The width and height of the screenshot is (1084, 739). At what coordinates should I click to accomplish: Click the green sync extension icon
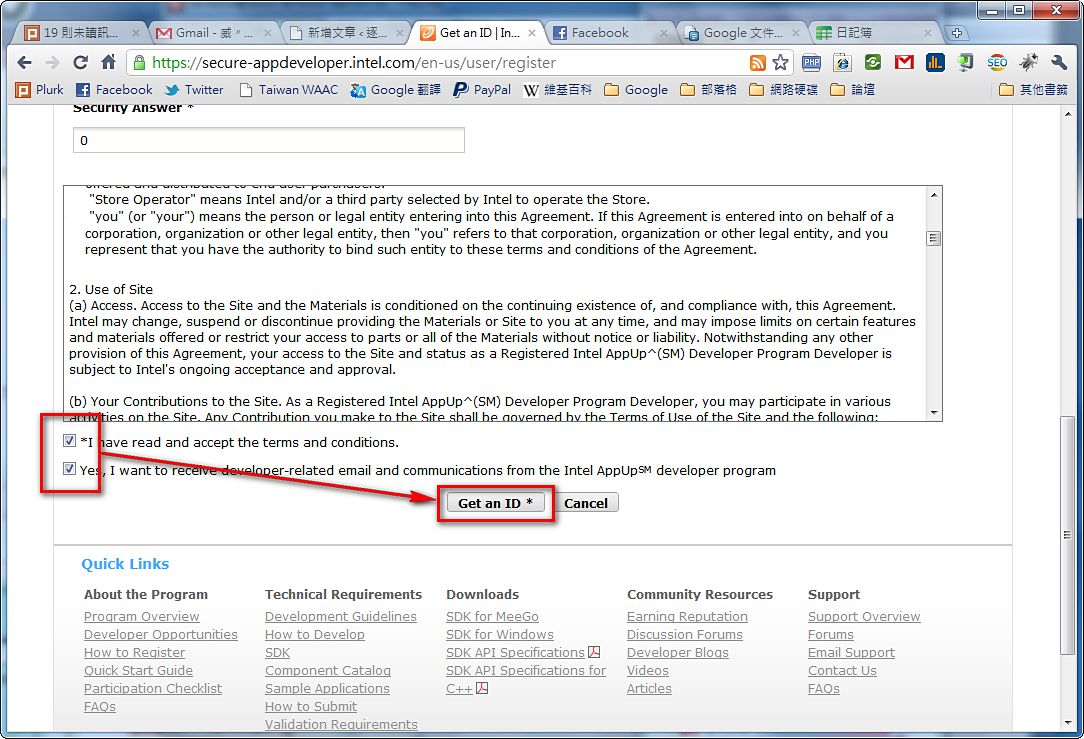pos(873,63)
